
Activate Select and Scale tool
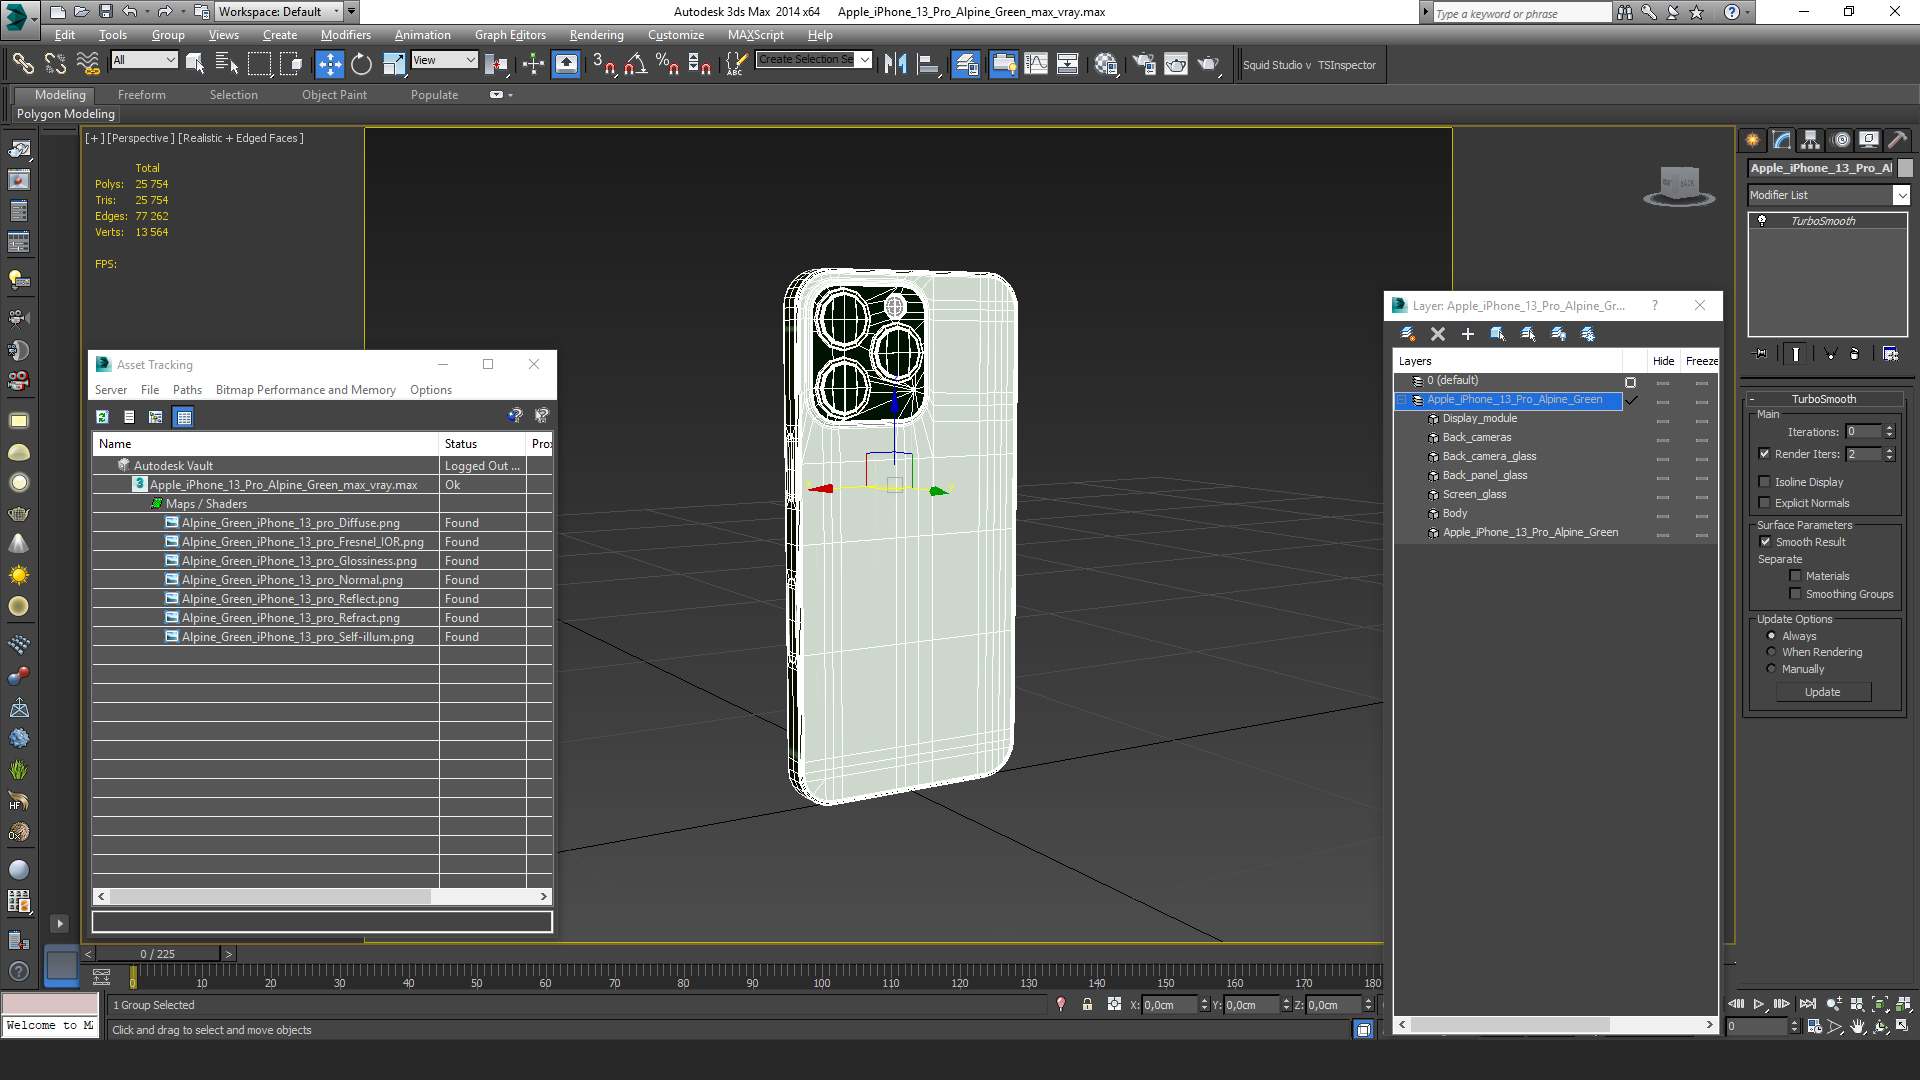click(394, 65)
